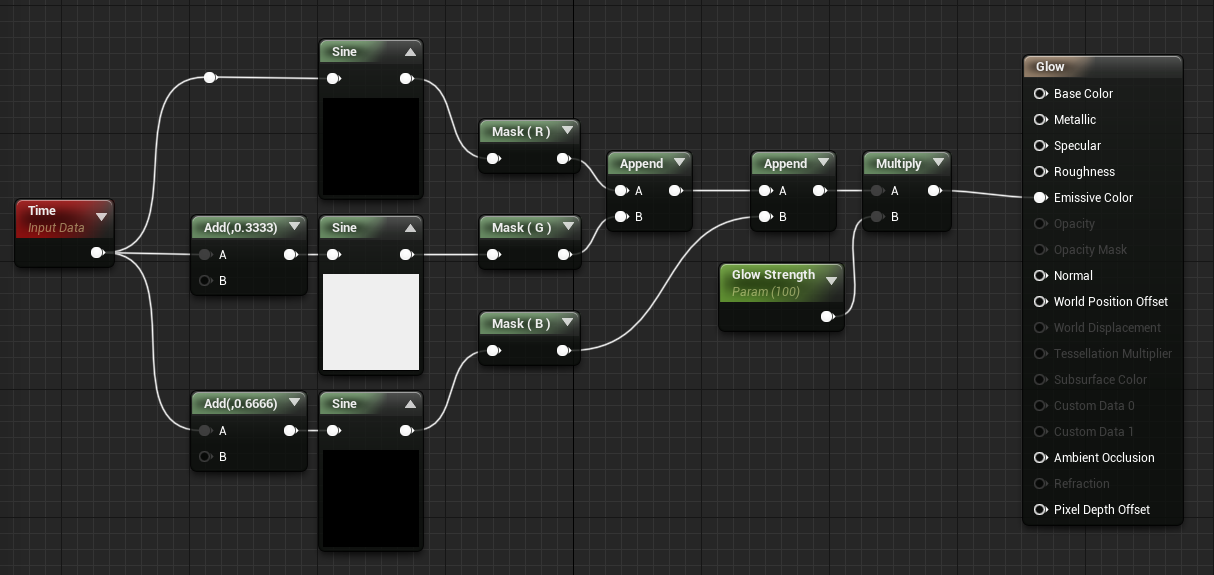Click Add(,0.3333) node output pin
This screenshot has height=575, width=1214.
pyautogui.click(x=290, y=255)
